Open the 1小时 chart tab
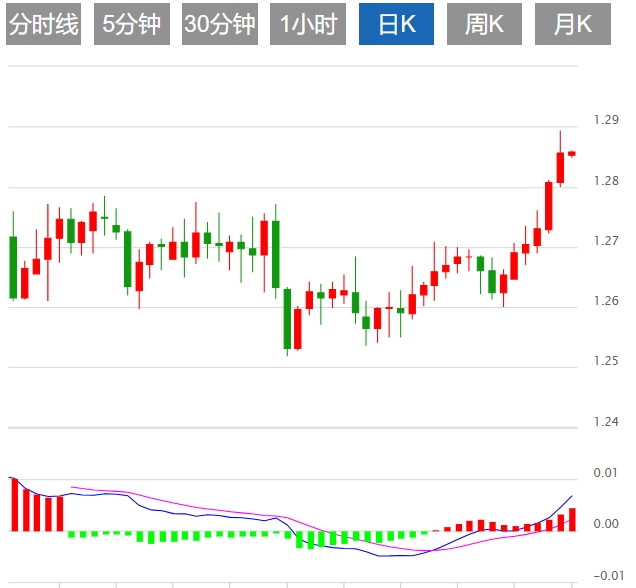This screenshot has width=636, height=588. tap(308, 24)
